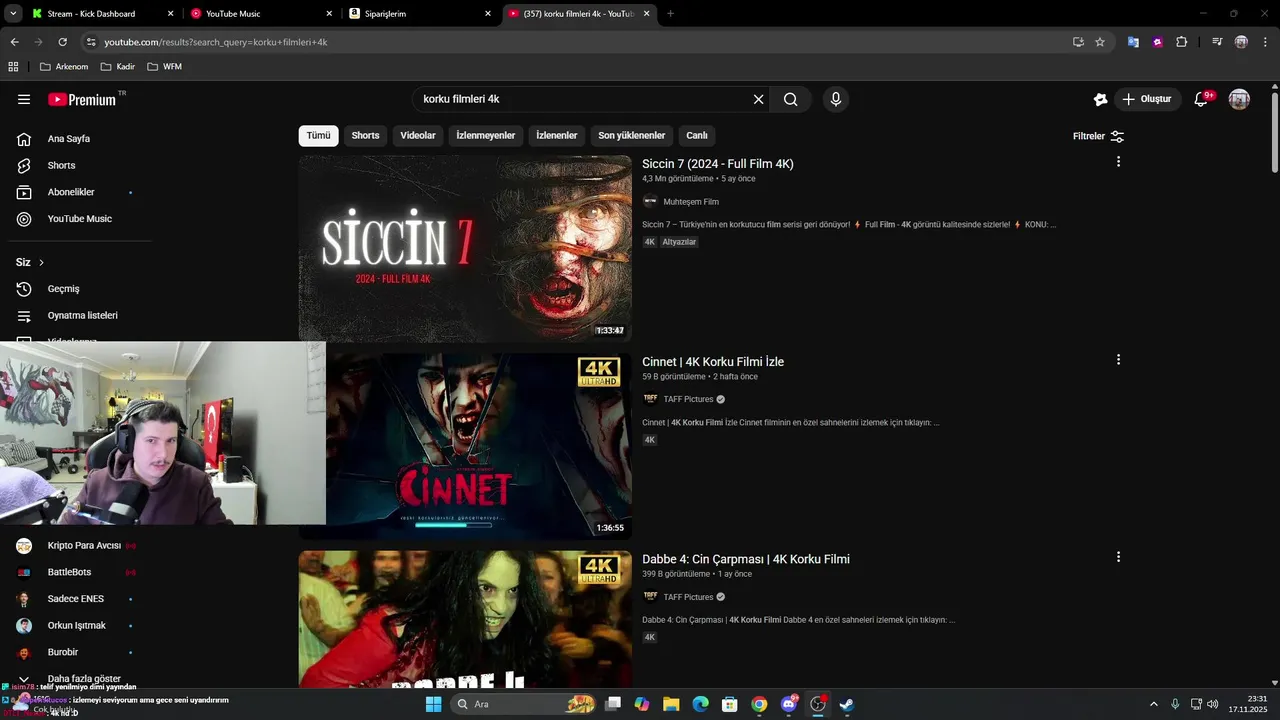Screen dimensions: 1280x720
Task: Open the Chrome profile avatar in toolbar
Action: [x=1241, y=42]
